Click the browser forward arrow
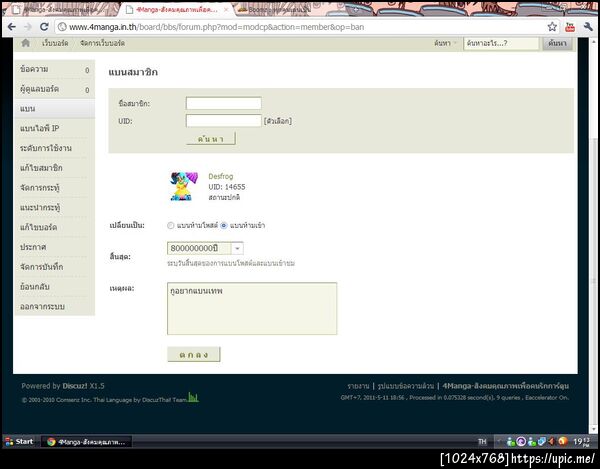This screenshot has width=600, height=469. pos(28,27)
